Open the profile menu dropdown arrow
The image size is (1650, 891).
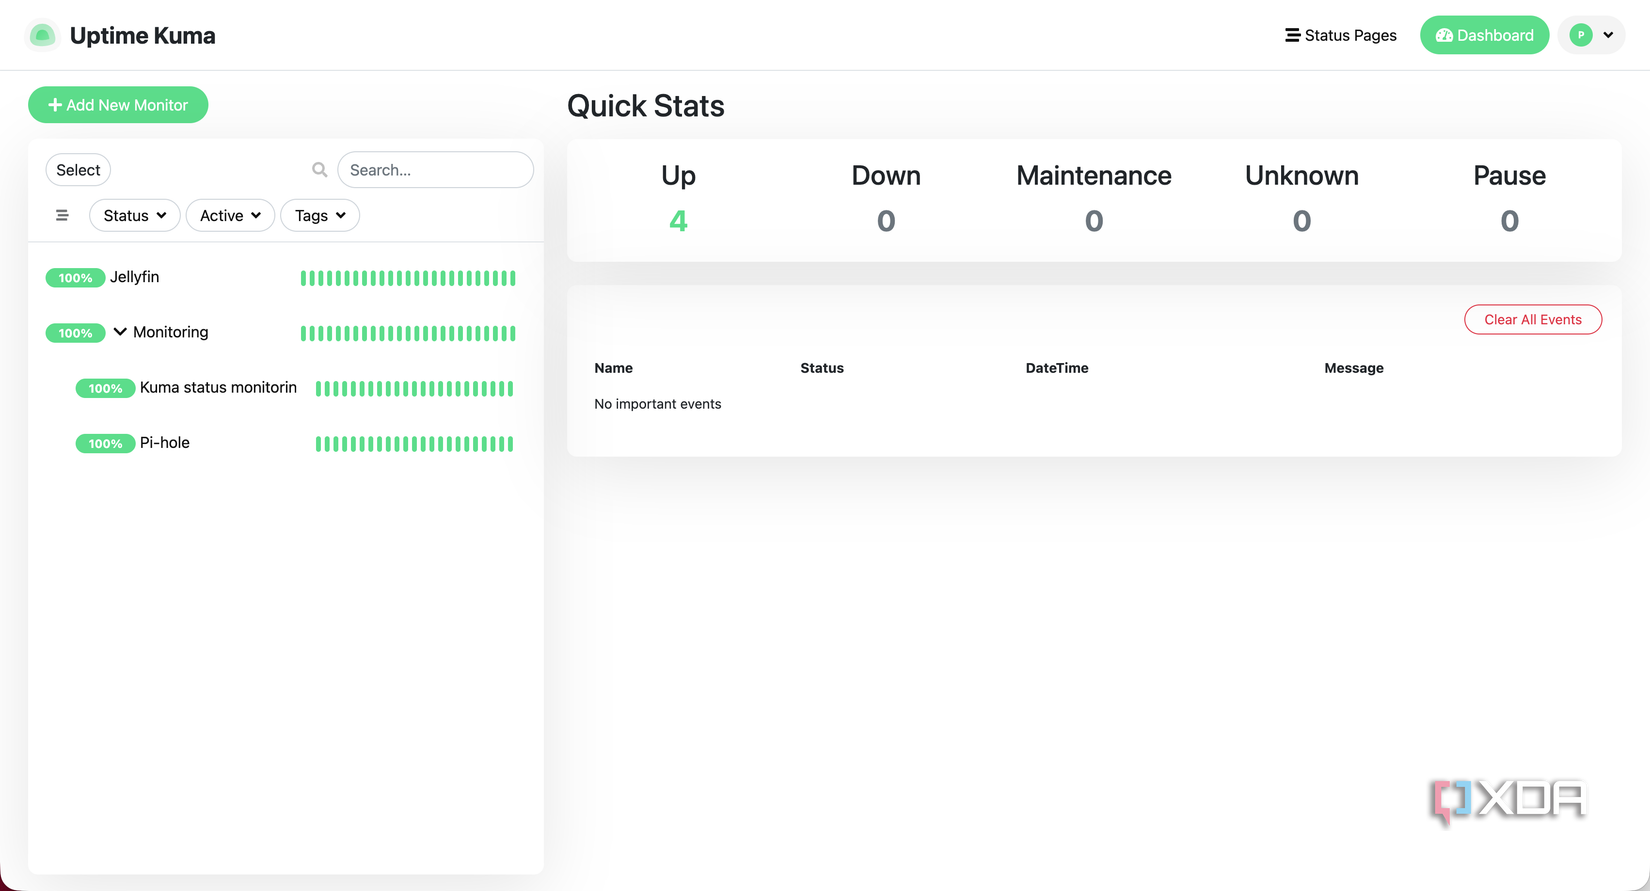click(1608, 35)
